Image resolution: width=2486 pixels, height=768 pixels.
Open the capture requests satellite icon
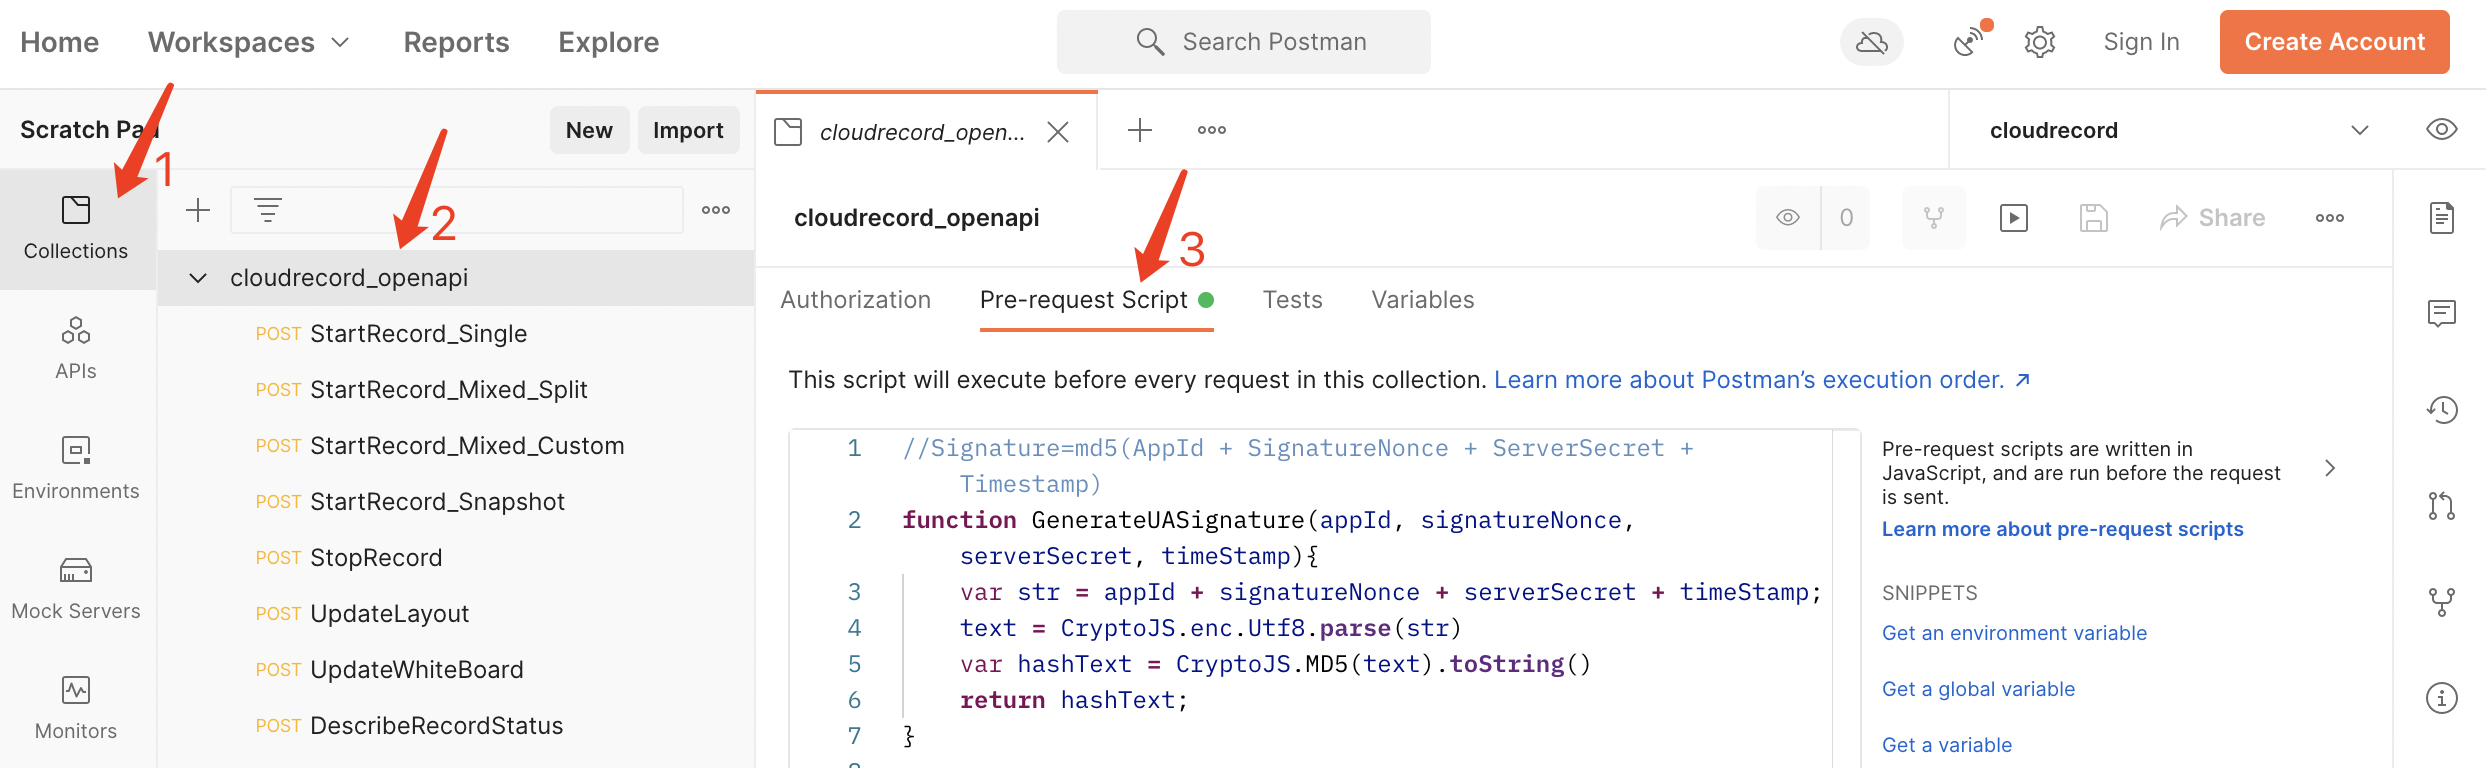[1968, 42]
